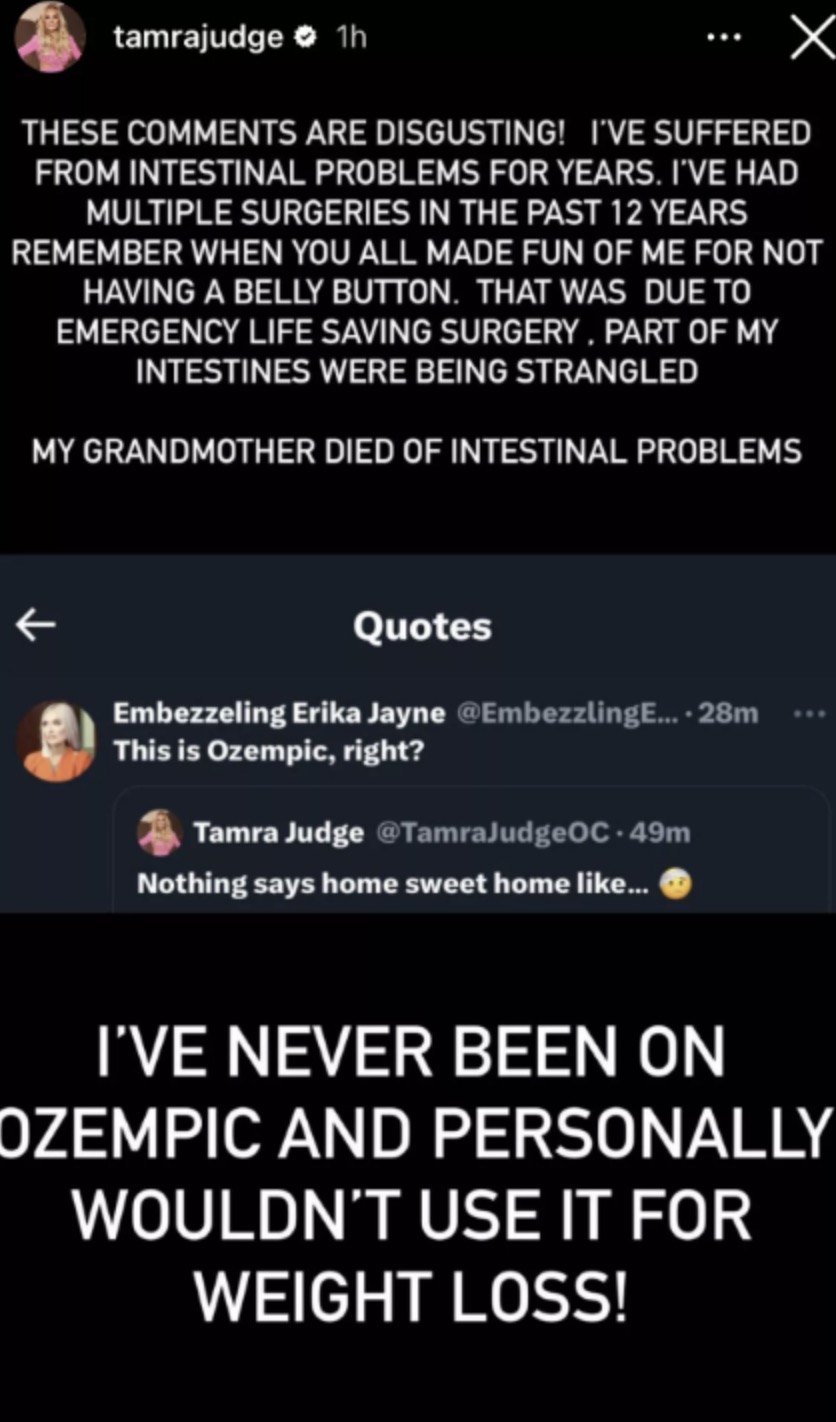Click the emoji at the end of the quoted tweet

[678, 885]
